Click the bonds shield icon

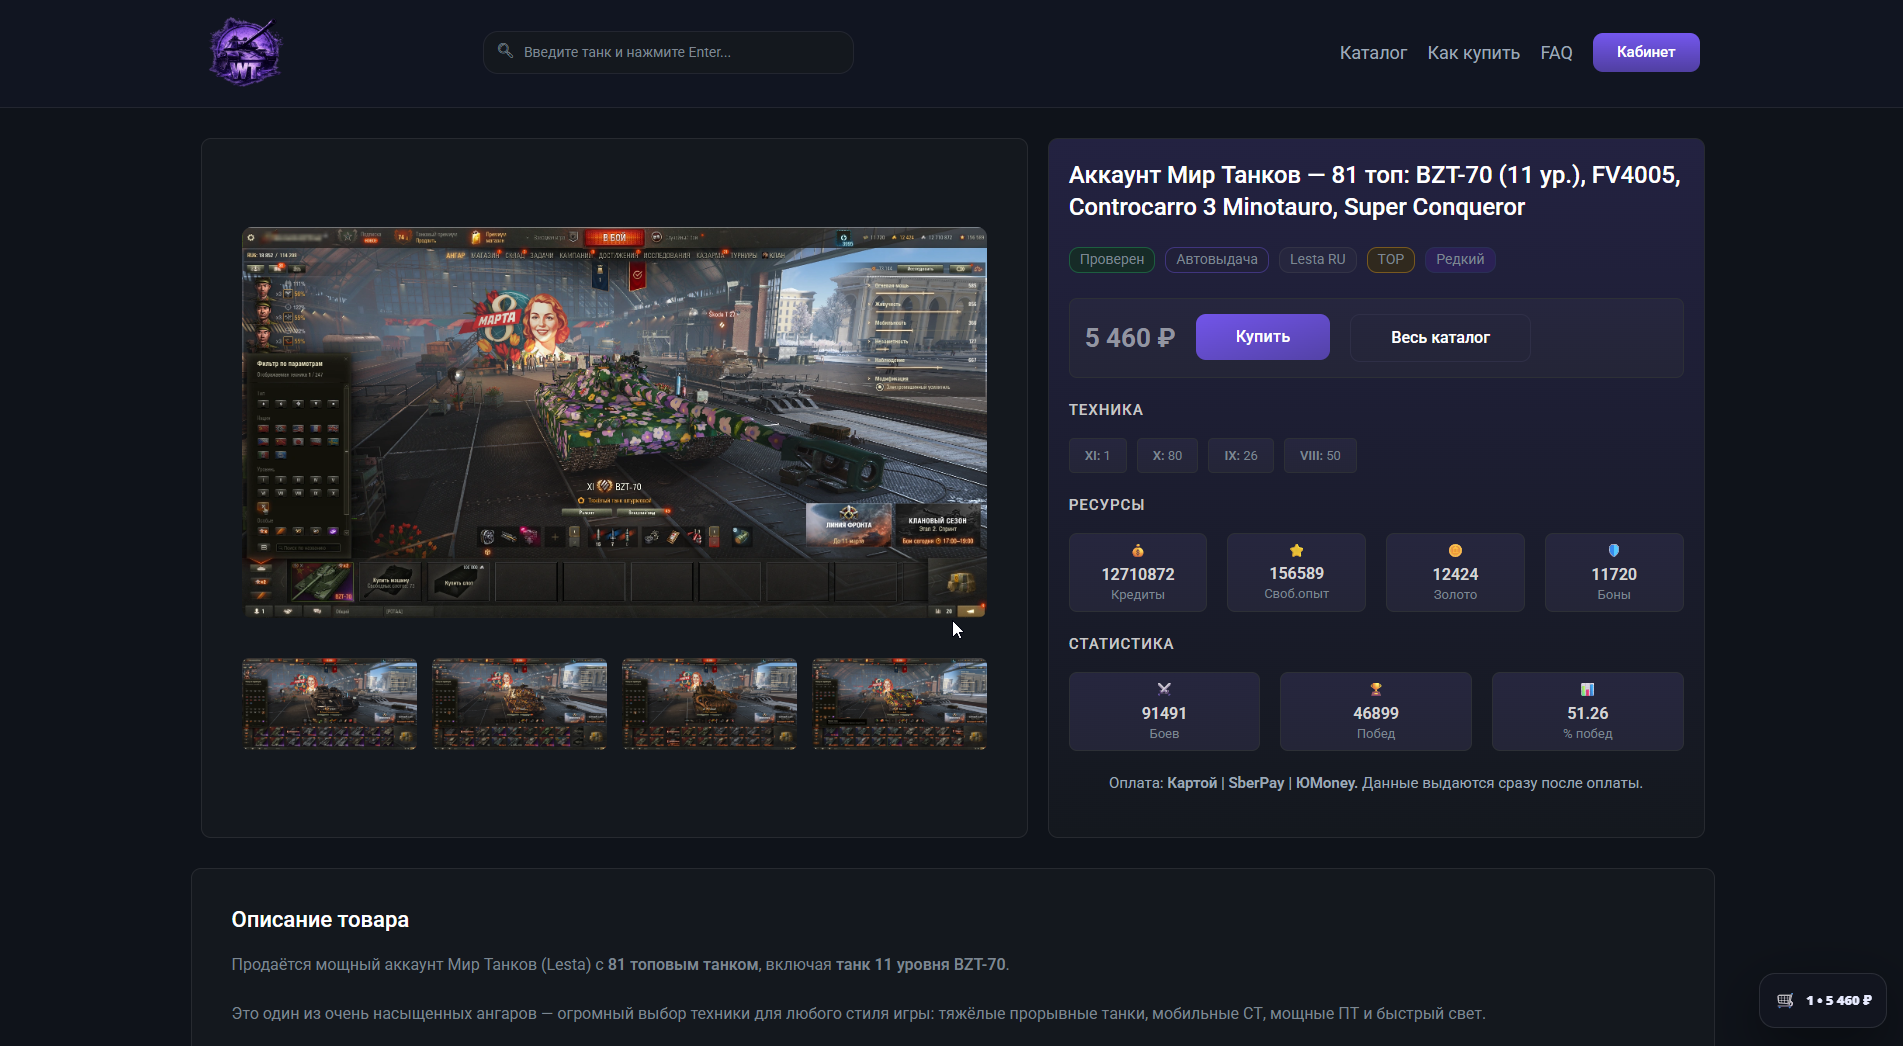pyautogui.click(x=1614, y=551)
